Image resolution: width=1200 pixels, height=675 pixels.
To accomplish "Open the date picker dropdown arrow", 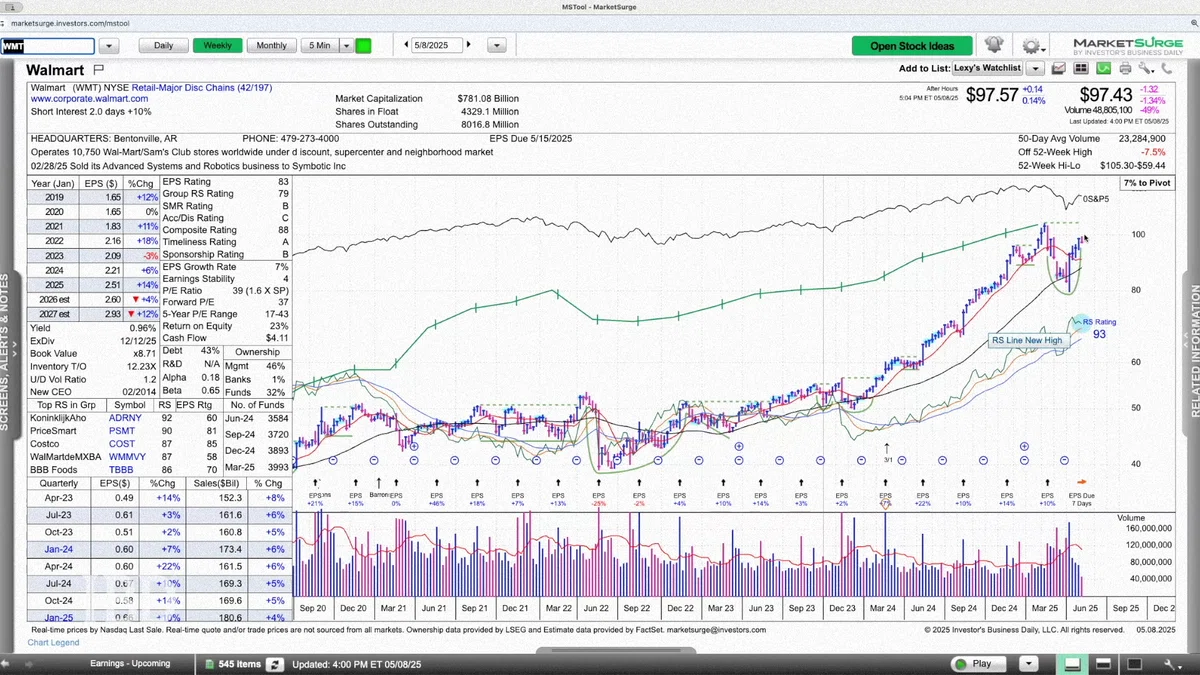I will tap(497, 46).
